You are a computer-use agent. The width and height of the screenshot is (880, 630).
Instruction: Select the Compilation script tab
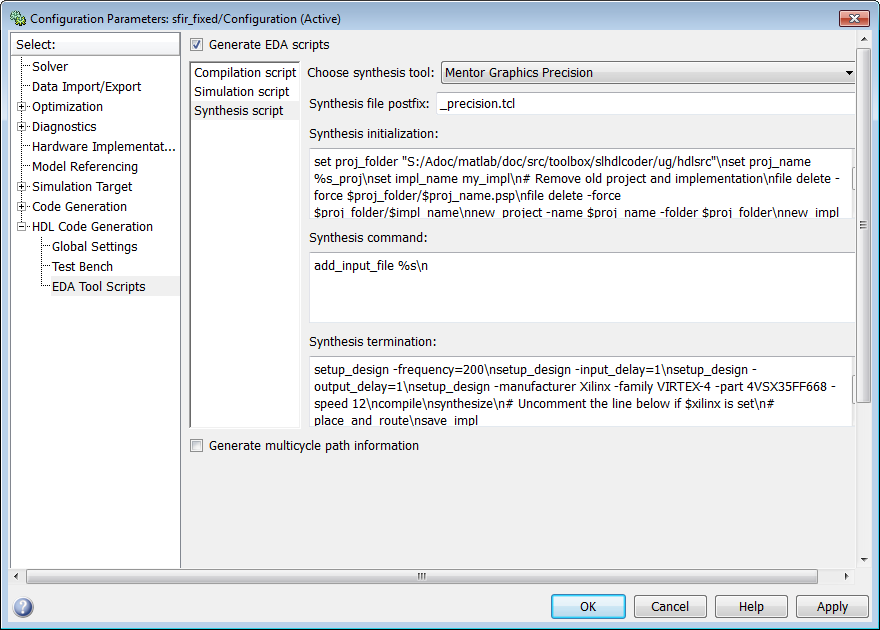245,73
